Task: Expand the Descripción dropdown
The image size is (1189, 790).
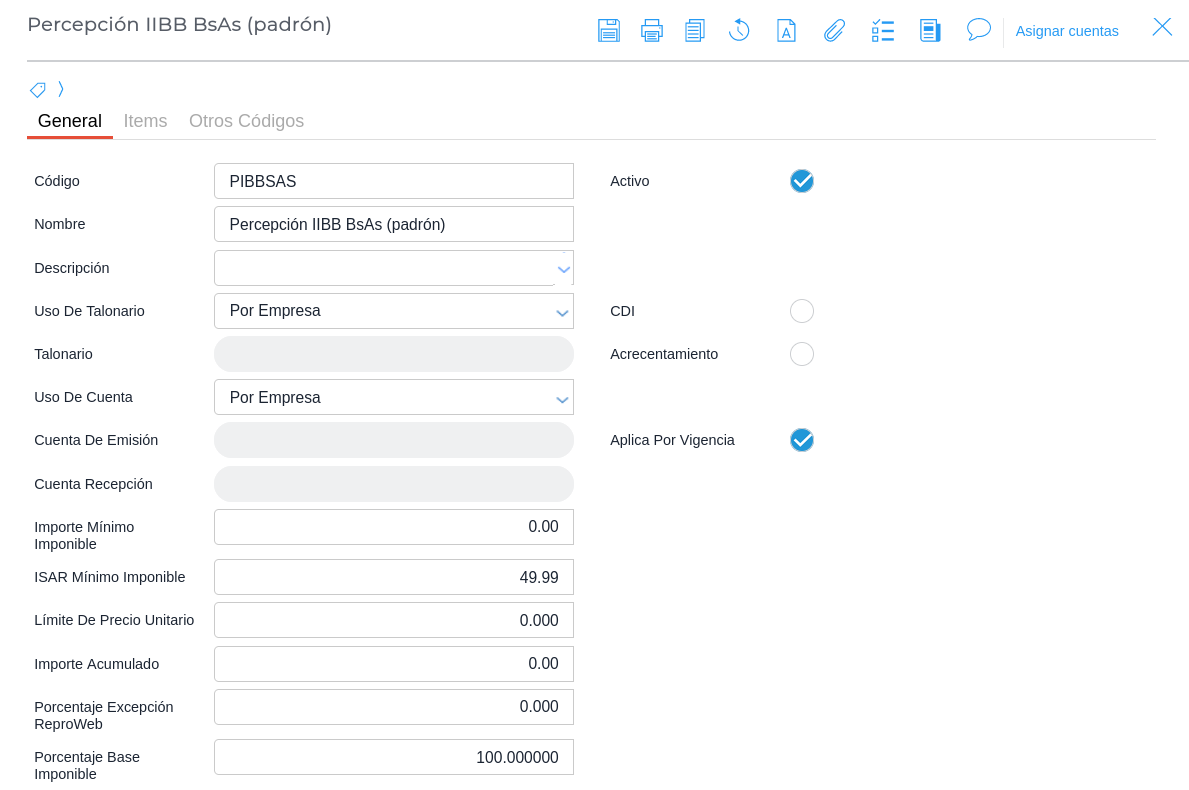Action: (x=563, y=269)
